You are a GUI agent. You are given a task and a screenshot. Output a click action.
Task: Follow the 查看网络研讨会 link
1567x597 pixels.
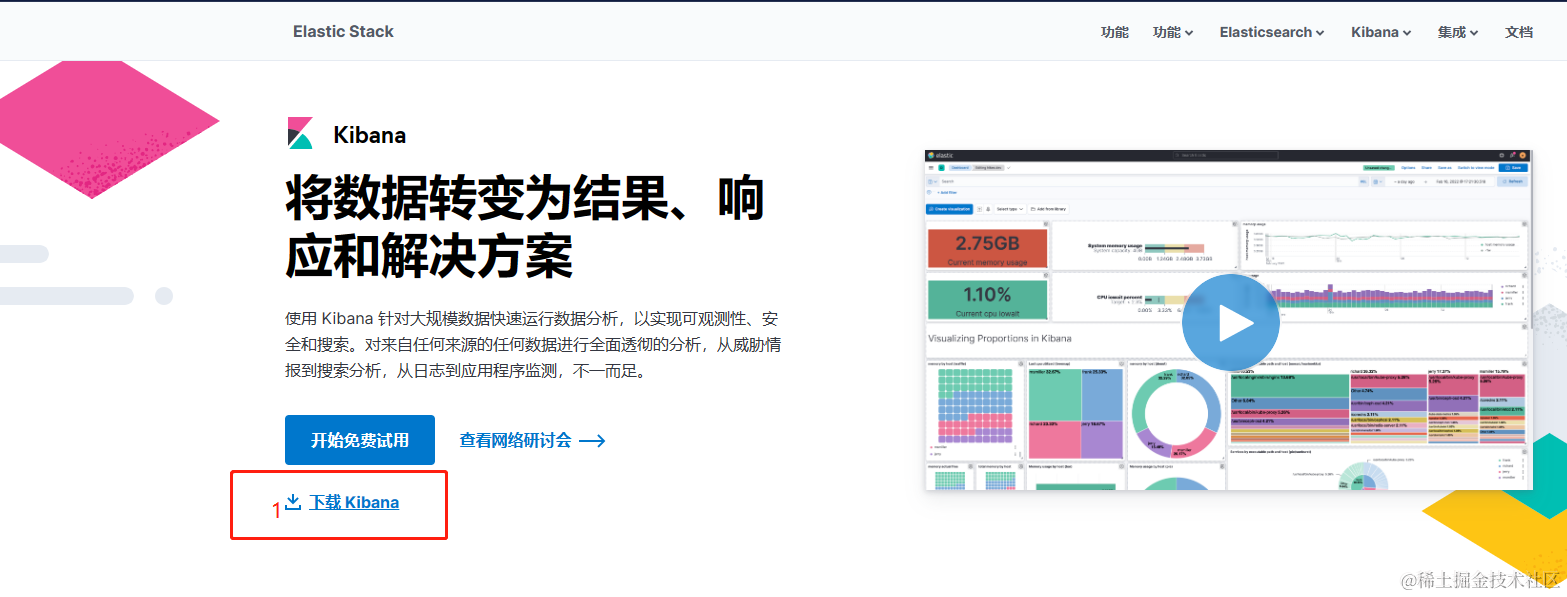coord(532,440)
